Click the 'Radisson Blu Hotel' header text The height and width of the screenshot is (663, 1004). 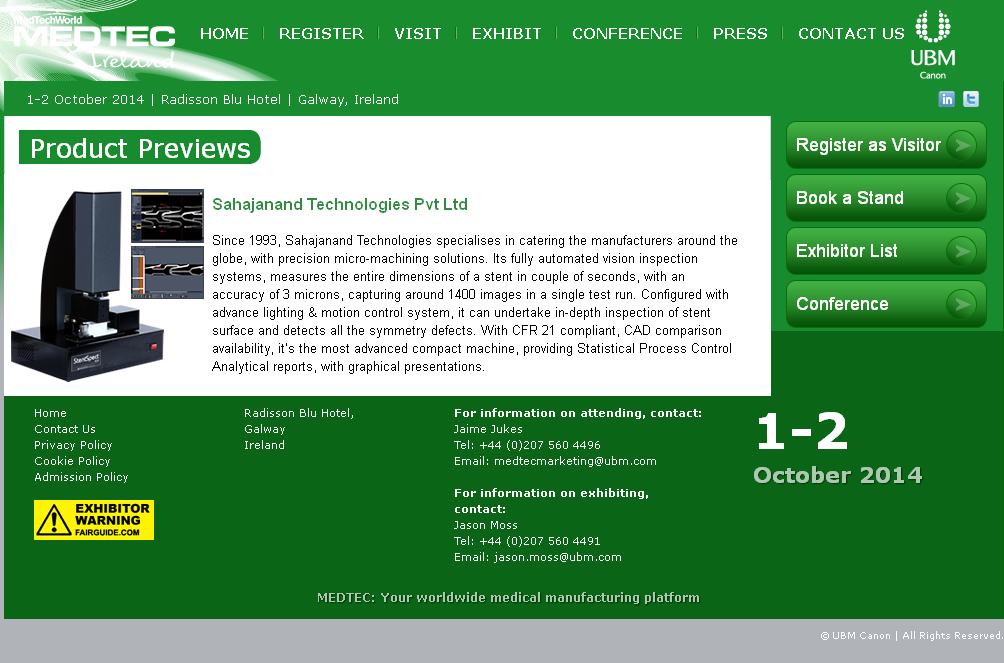pos(221,99)
